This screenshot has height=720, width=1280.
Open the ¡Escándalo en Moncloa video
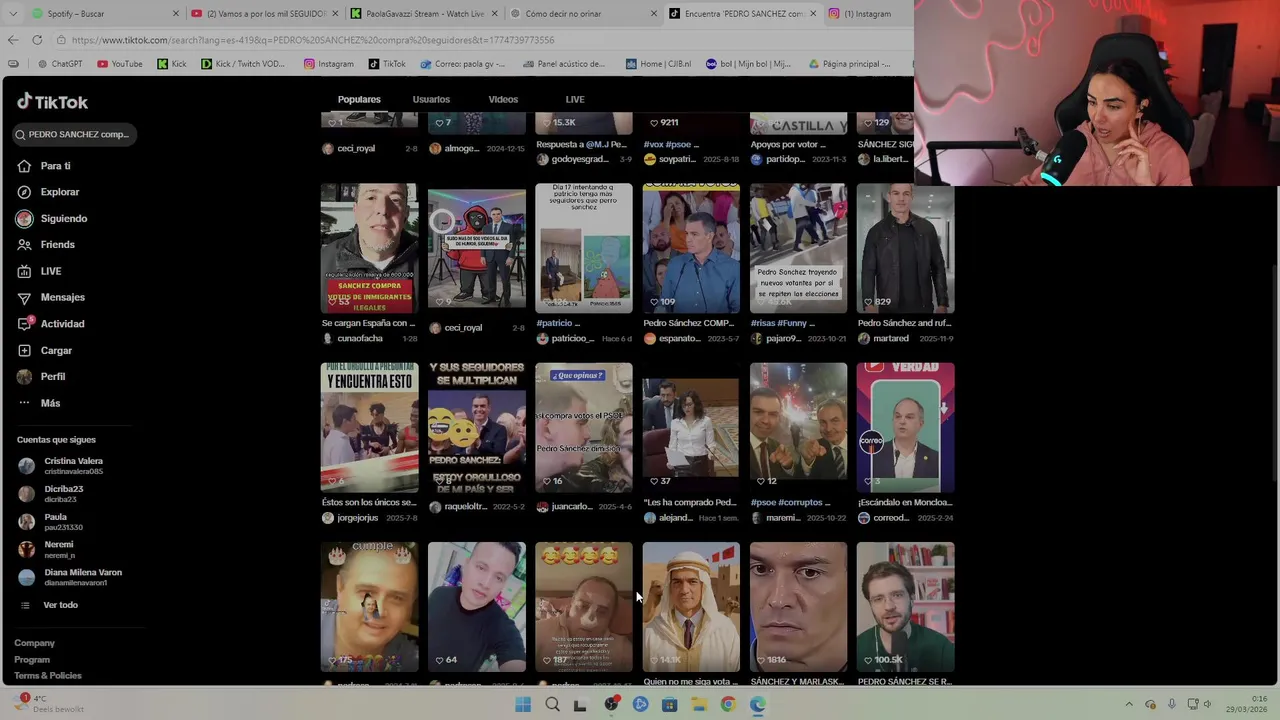click(x=905, y=427)
